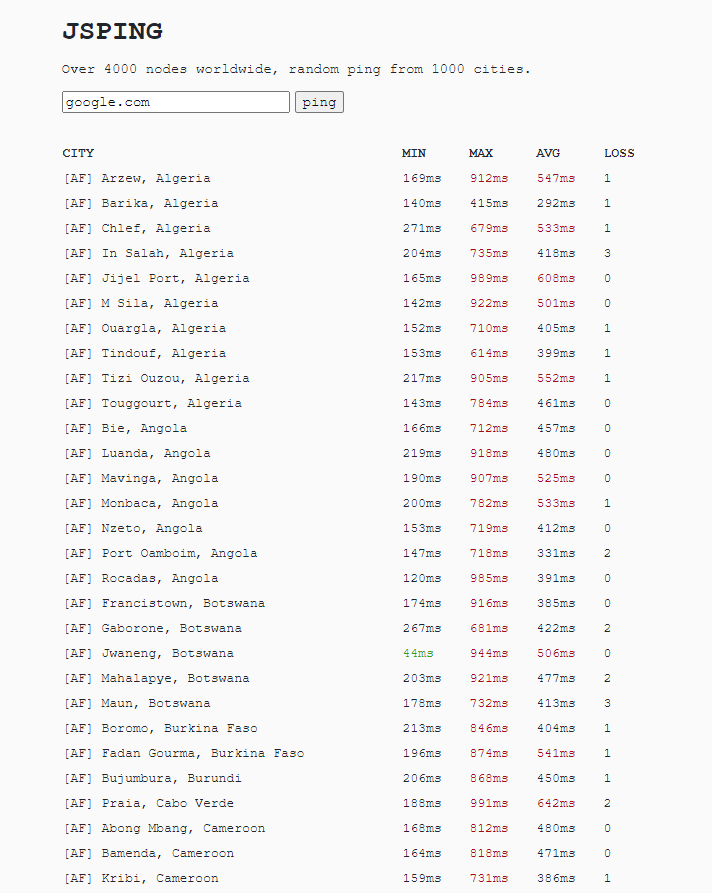The height and width of the screenshot is (893, 712).
Task: Select the Jwaneng, Botswana city entry
Action: [x=148, y=653]
